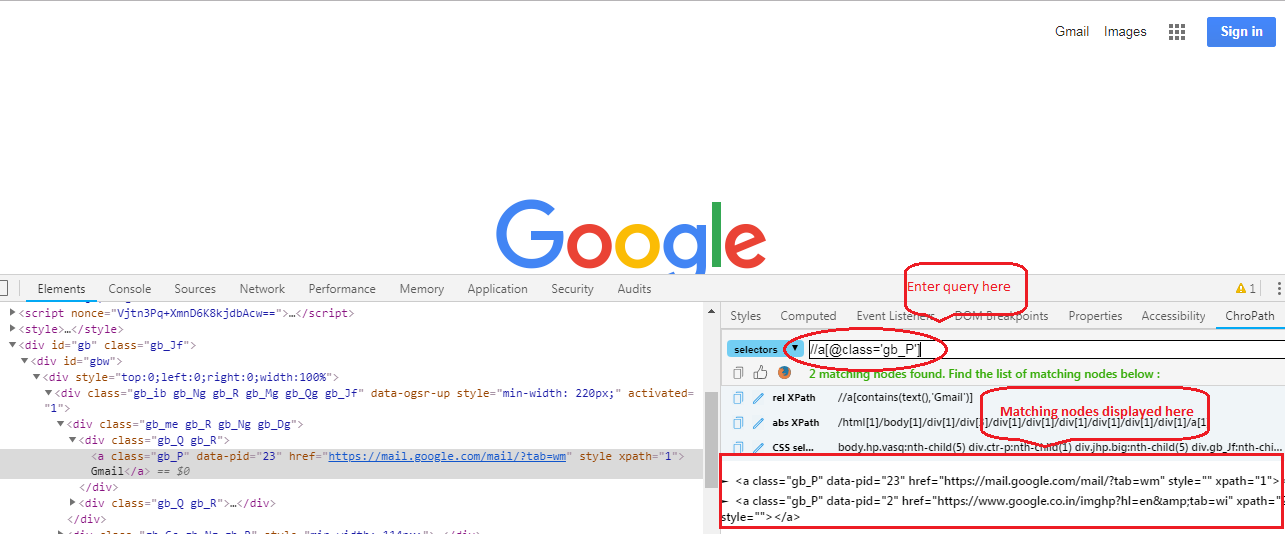Open the Gmail link in the page header

[1072, 32]
